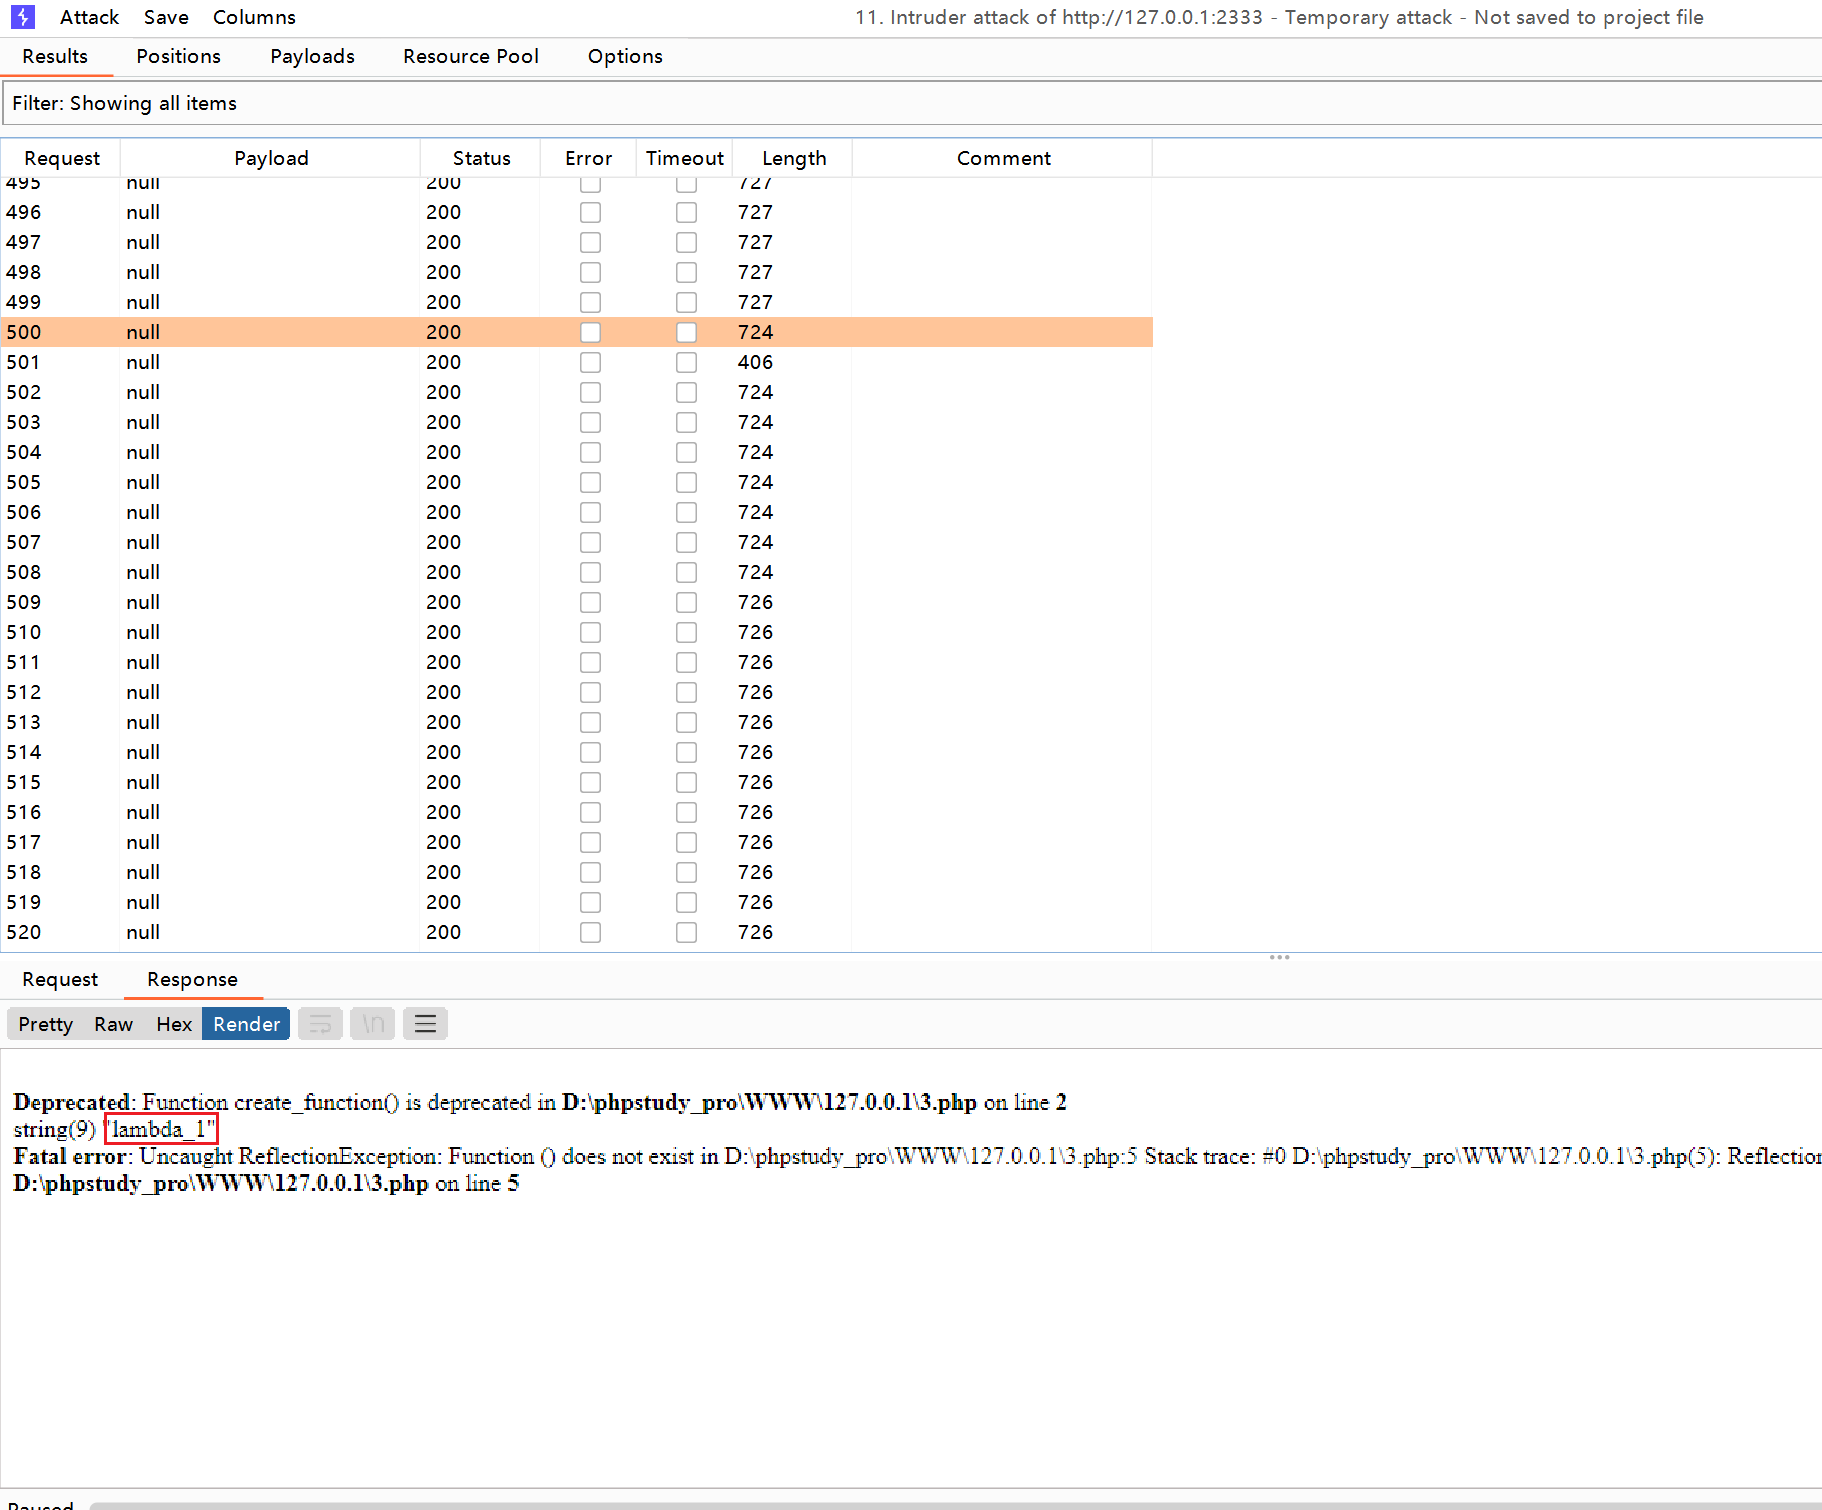Go to the Options tab
1822x1510 pixels.
click(x=625, y=56)
